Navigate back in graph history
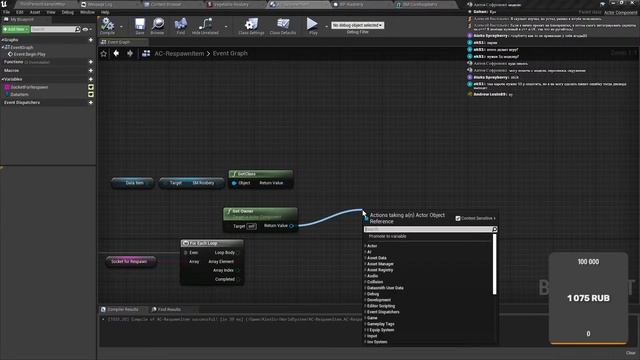 [x=116, y=53]
